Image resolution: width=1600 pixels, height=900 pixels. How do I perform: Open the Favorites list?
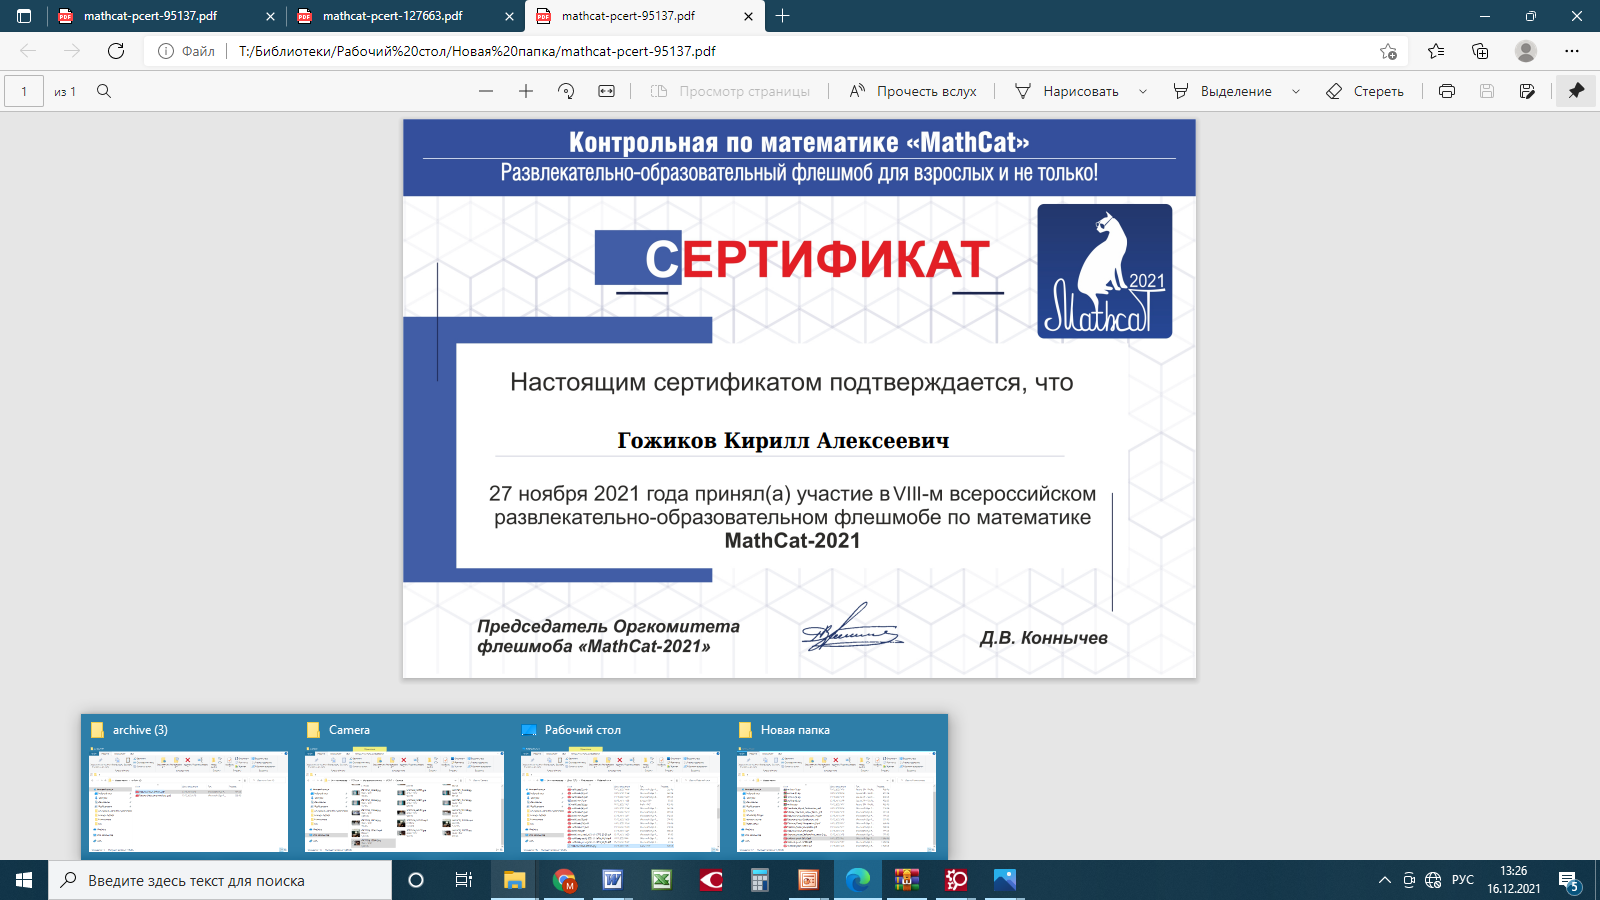click(1436, 51)
